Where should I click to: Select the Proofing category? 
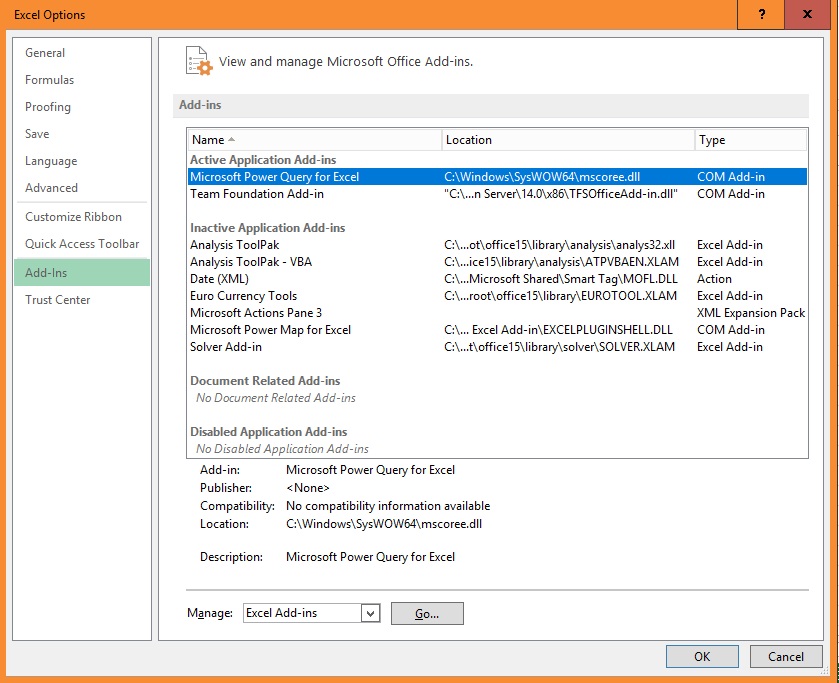coord(48,106)
